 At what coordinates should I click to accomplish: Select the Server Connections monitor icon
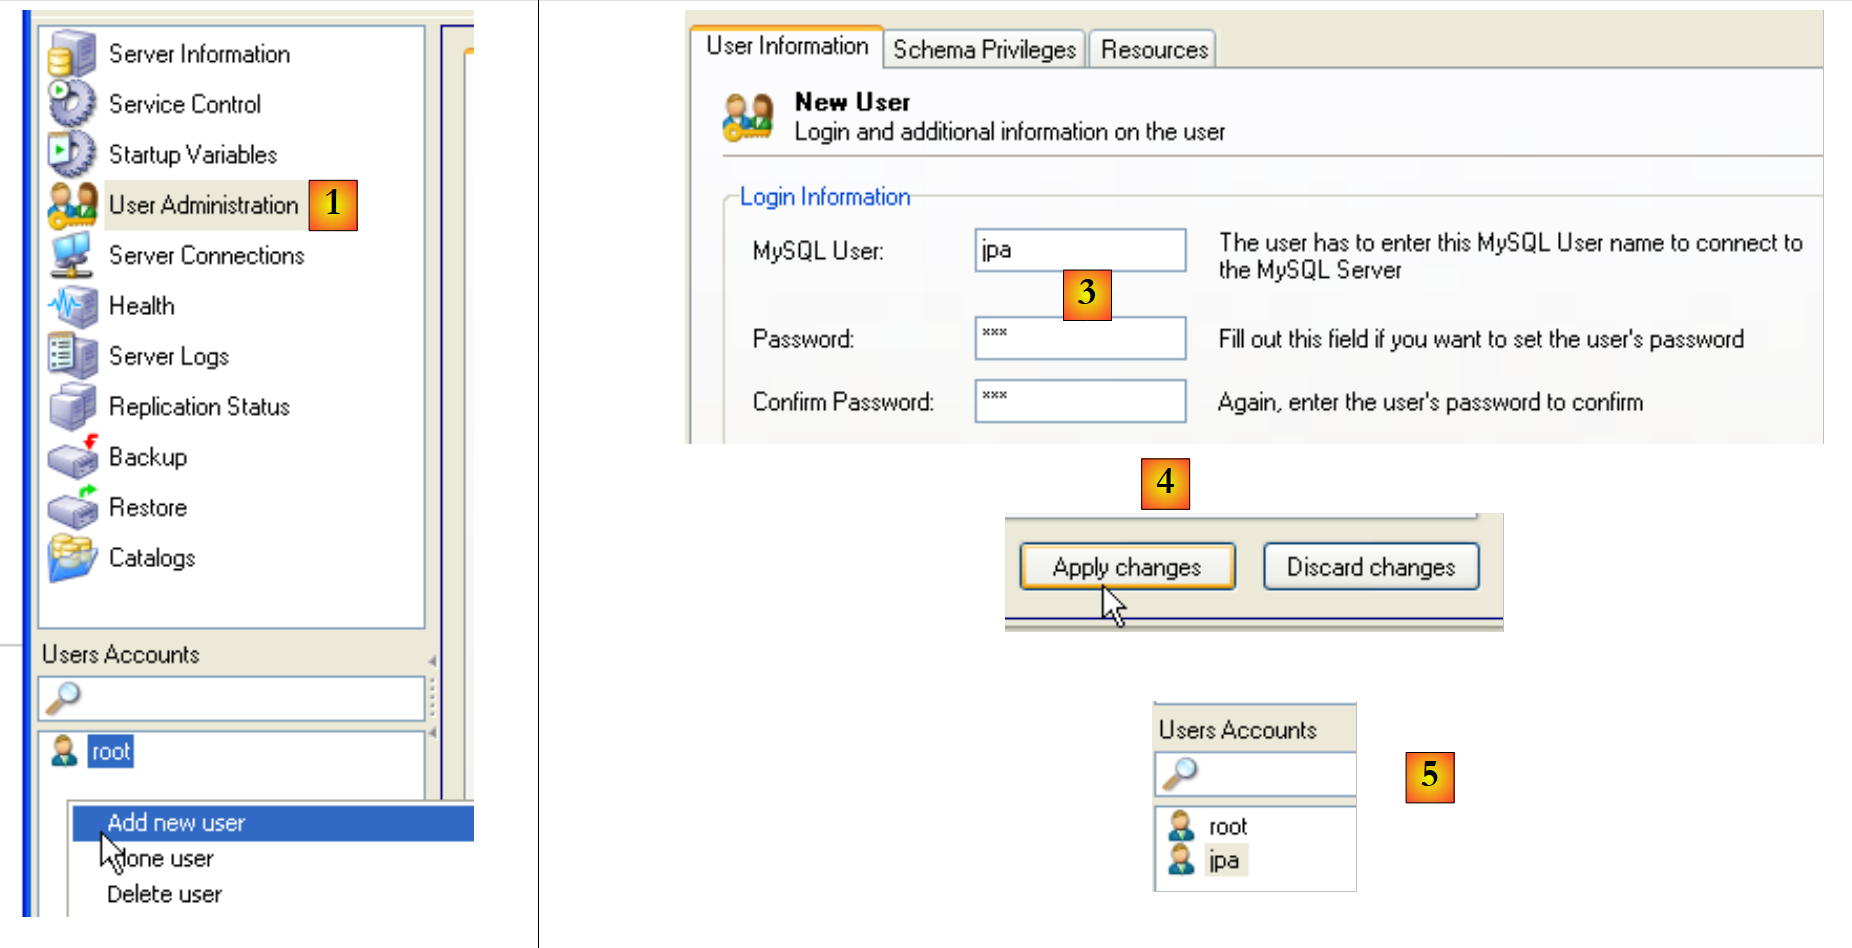(x=71, y=255)
